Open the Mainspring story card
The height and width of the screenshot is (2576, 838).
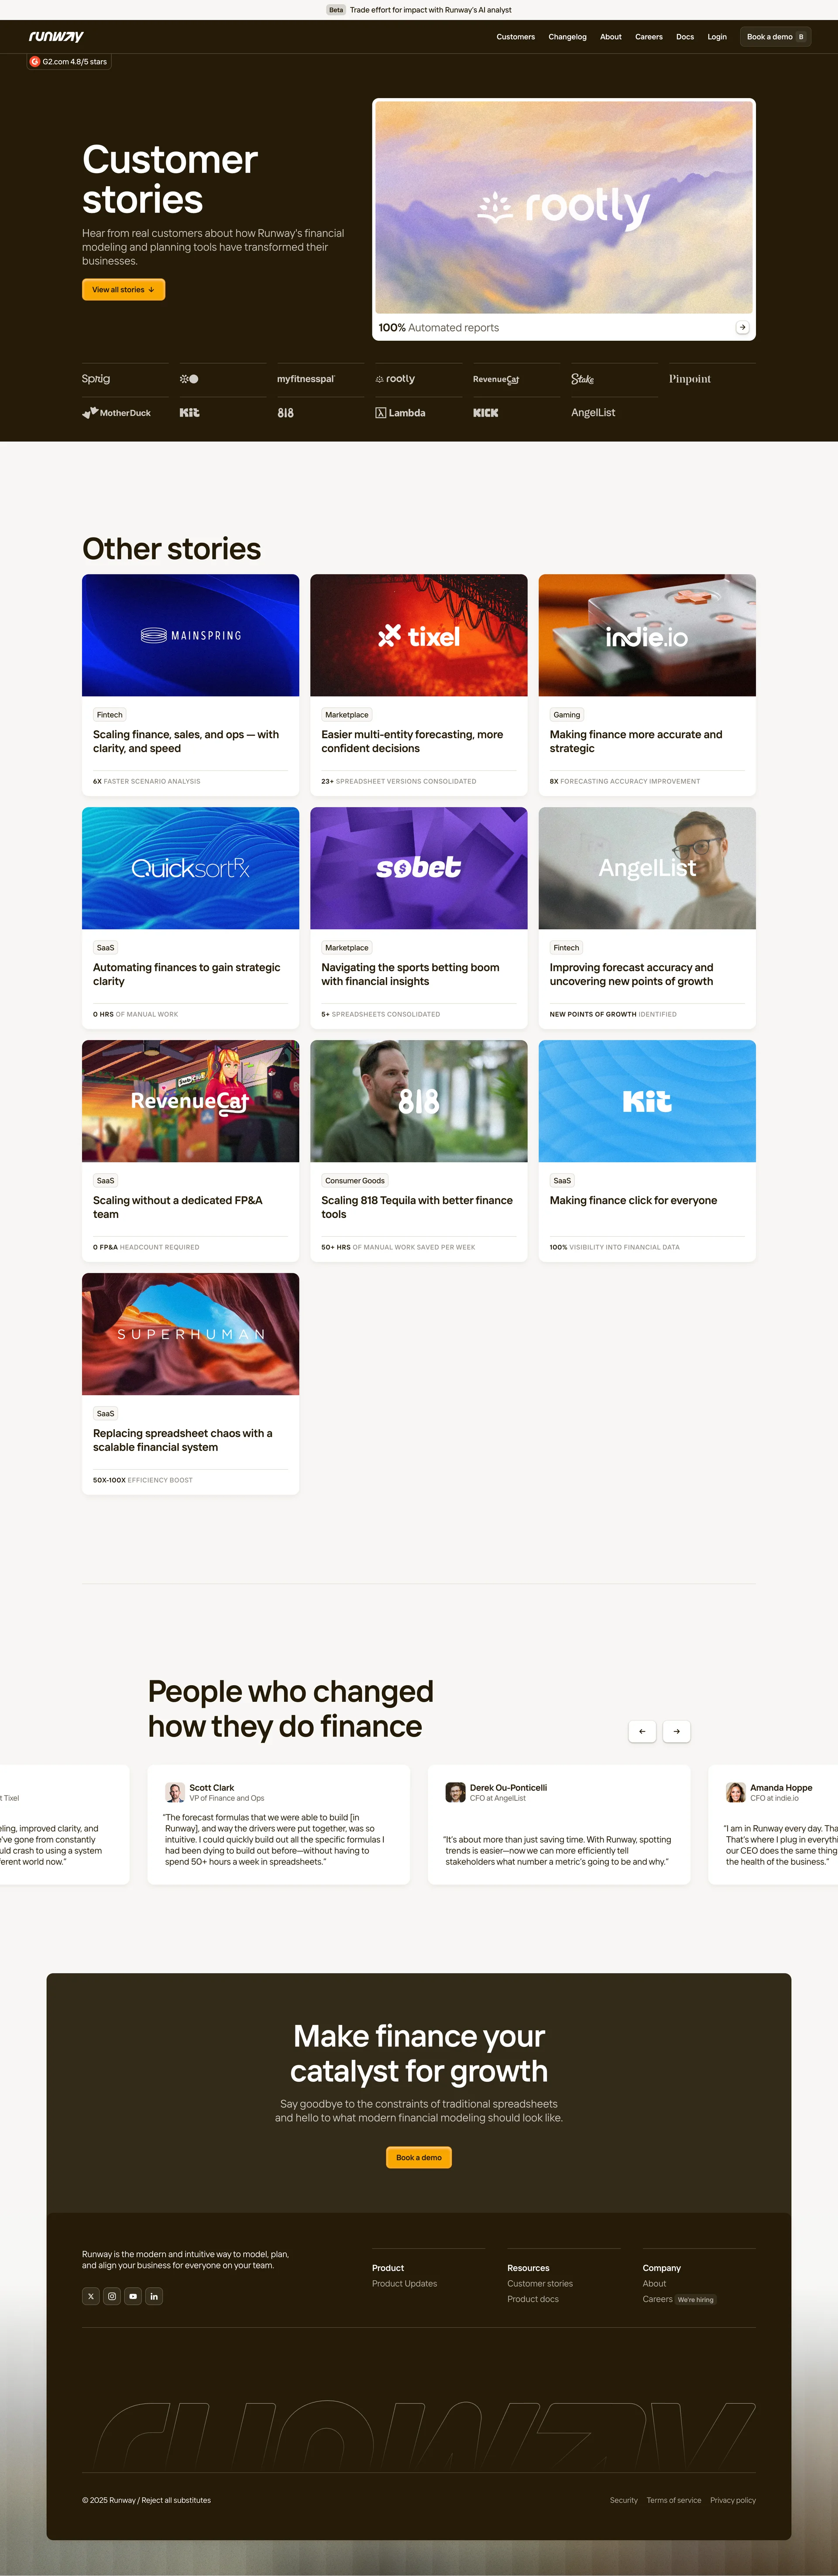tap(190, 685)
